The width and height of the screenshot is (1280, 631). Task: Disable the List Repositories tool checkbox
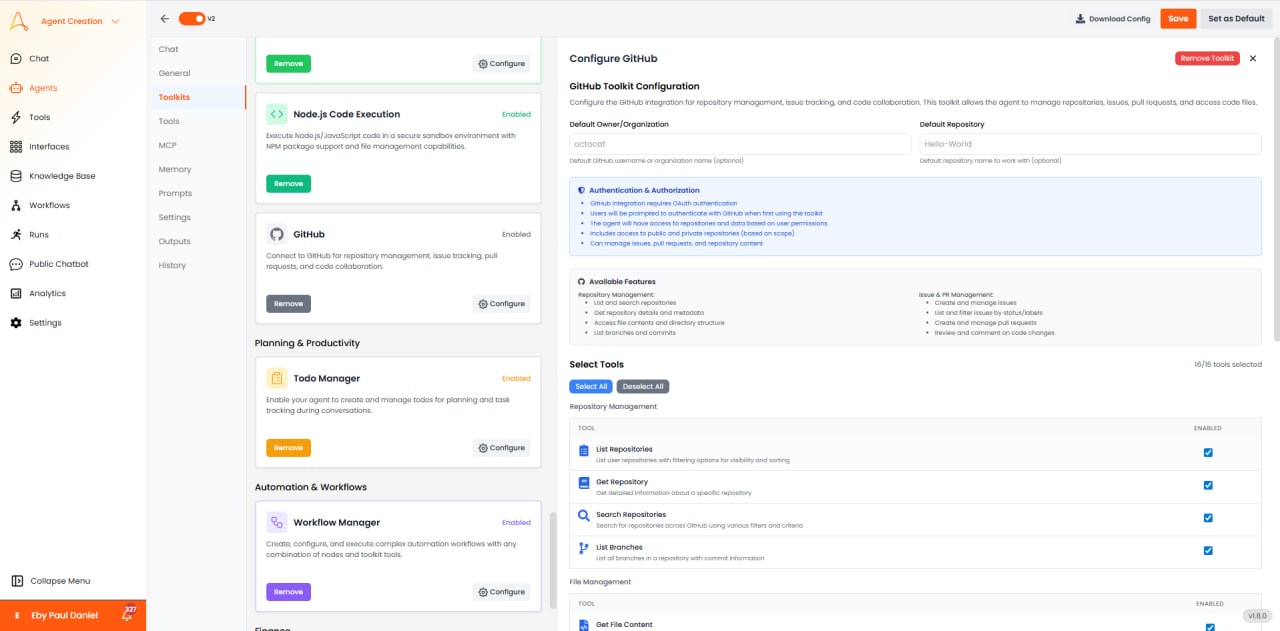click(1207, 452)
